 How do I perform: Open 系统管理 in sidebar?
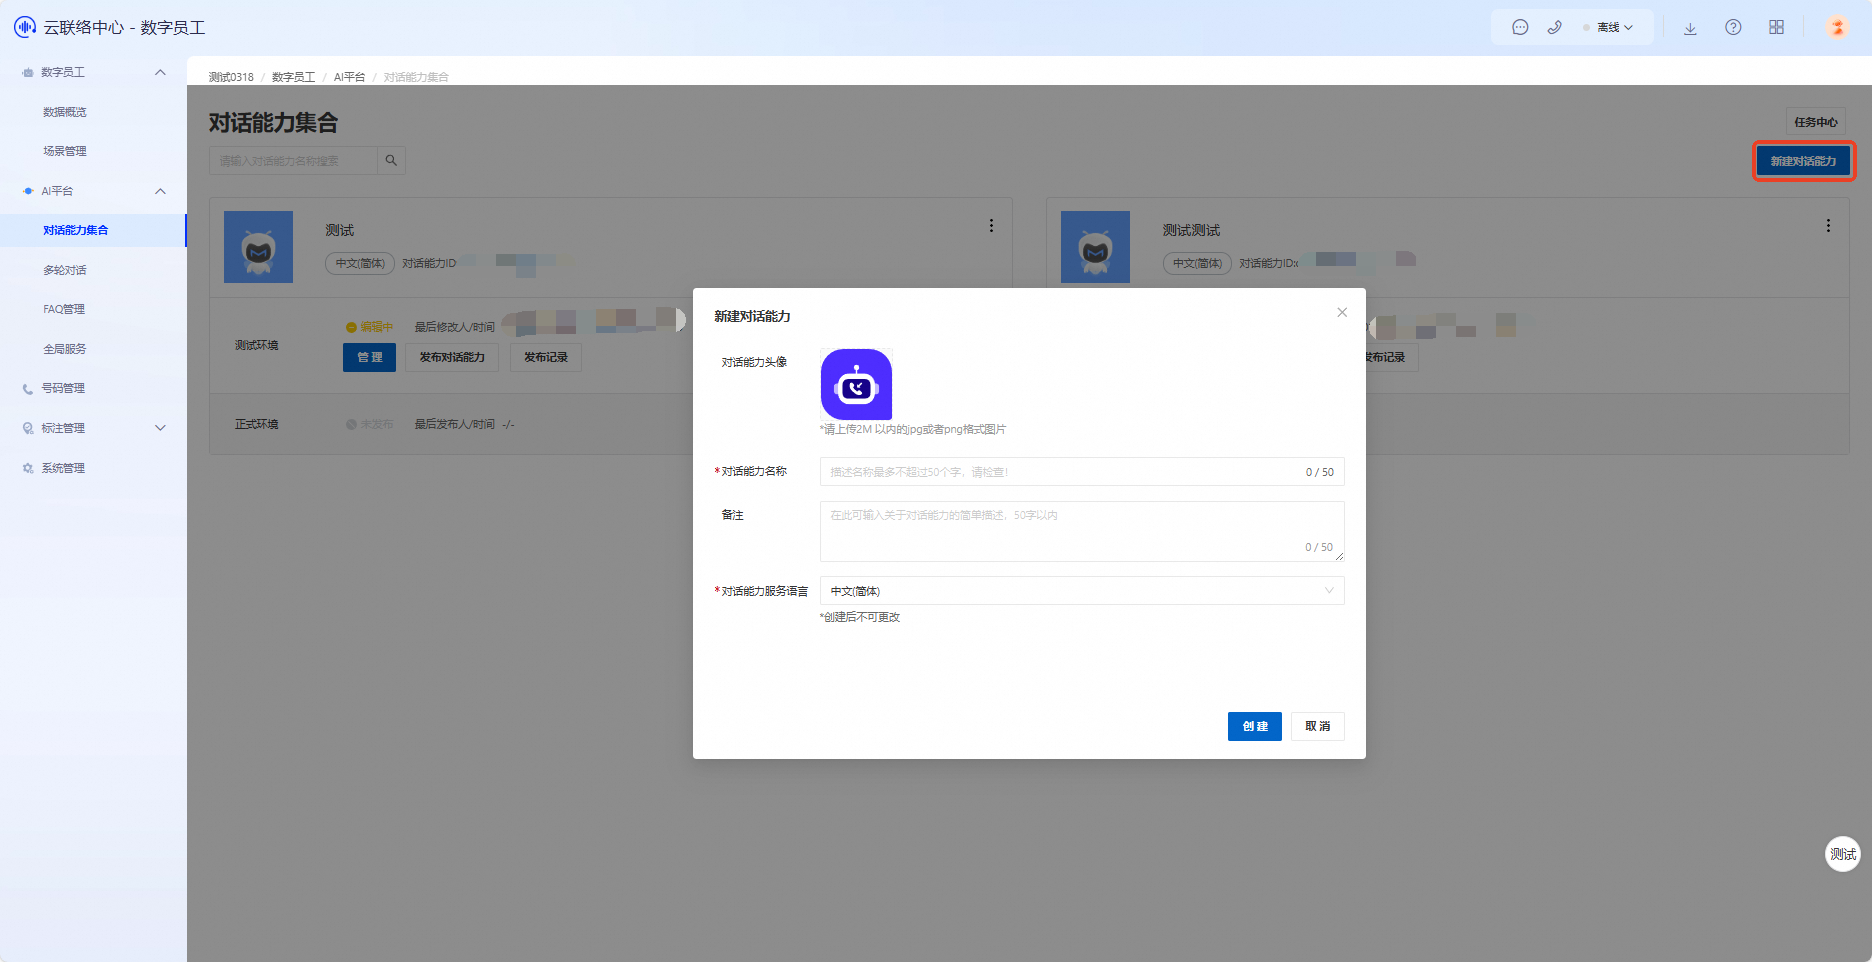[63, 468]
